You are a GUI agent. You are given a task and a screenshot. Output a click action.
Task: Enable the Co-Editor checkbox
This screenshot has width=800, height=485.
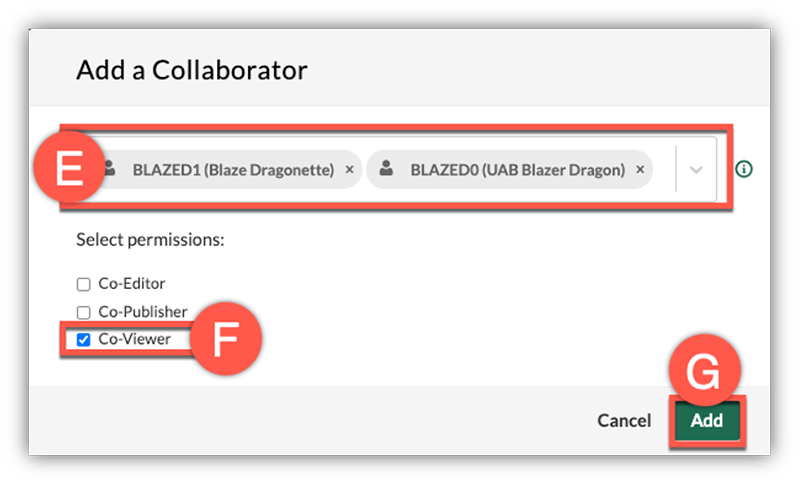click(84, 284)
